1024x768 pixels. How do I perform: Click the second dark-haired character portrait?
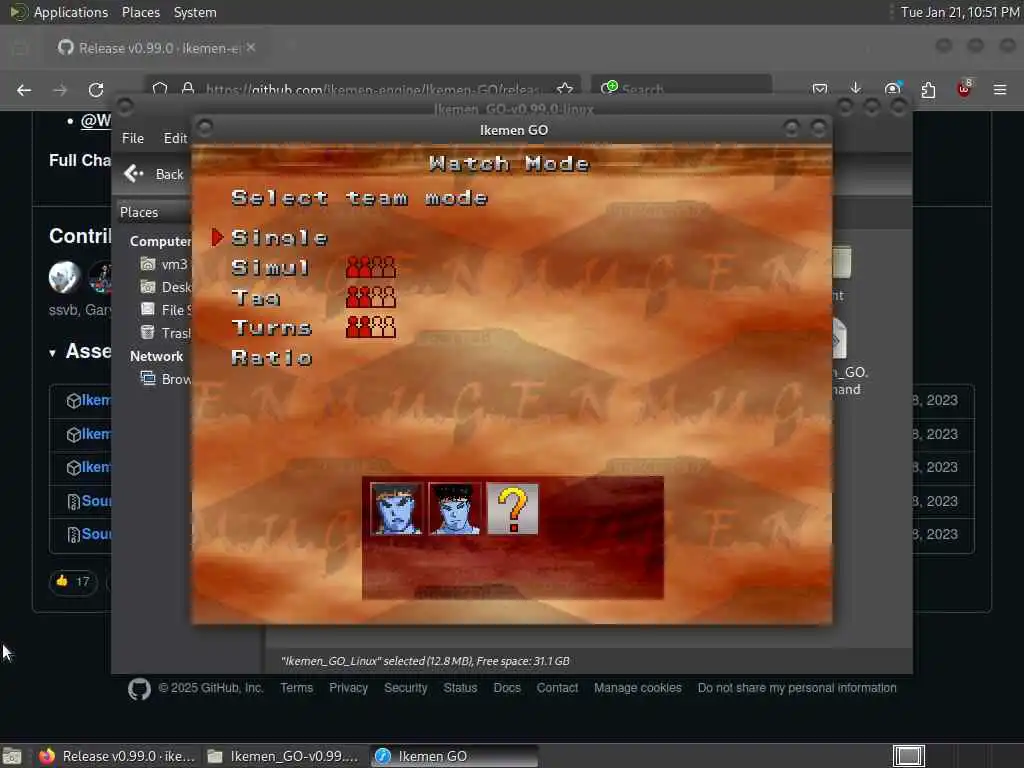[x=455, y=509]
